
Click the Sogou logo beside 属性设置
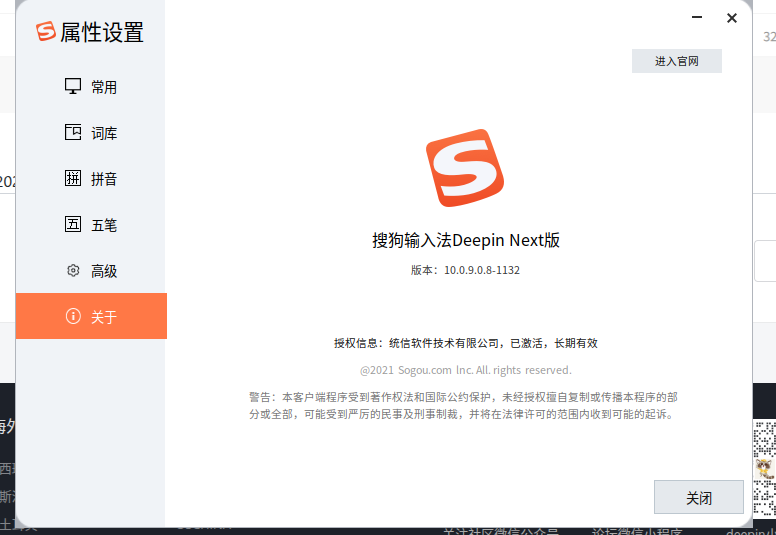[46, 31]
